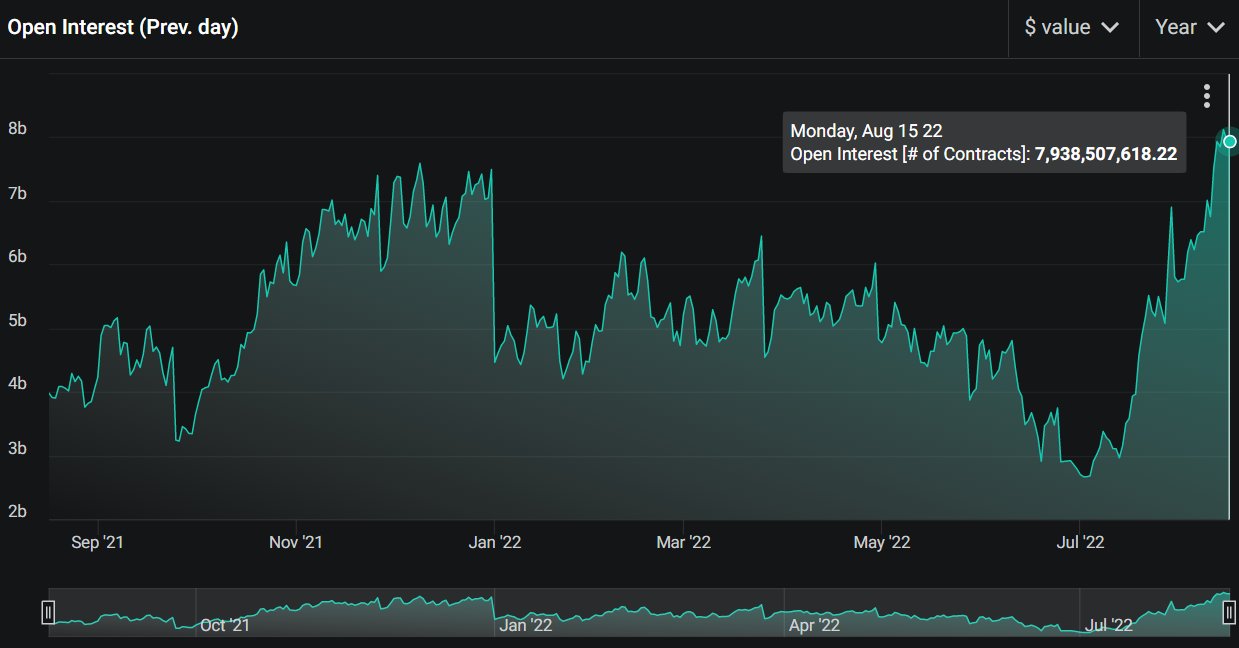Click the 5b label on the y-axis
Image resolution: width=1239 pixels, height=648 pixels.
[x=18, y=322]
